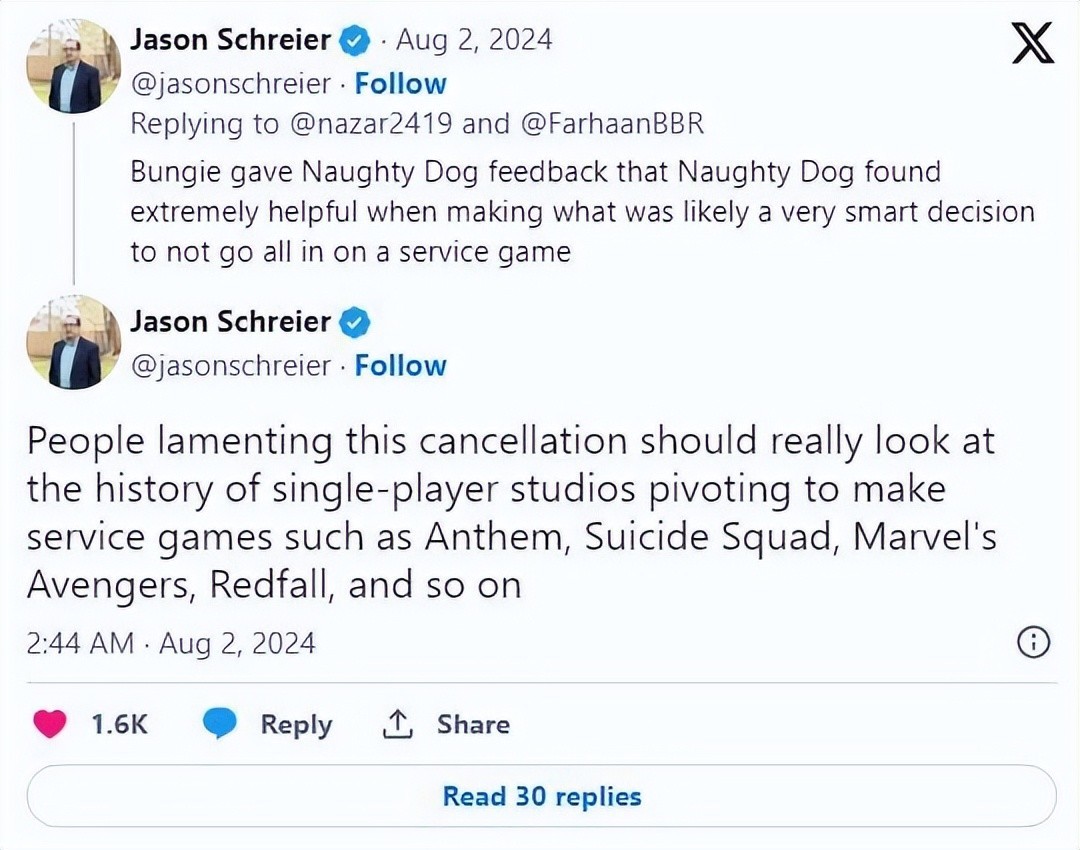Click the Aug 2, 2024 date in the first tweet header

coord(474,41)
